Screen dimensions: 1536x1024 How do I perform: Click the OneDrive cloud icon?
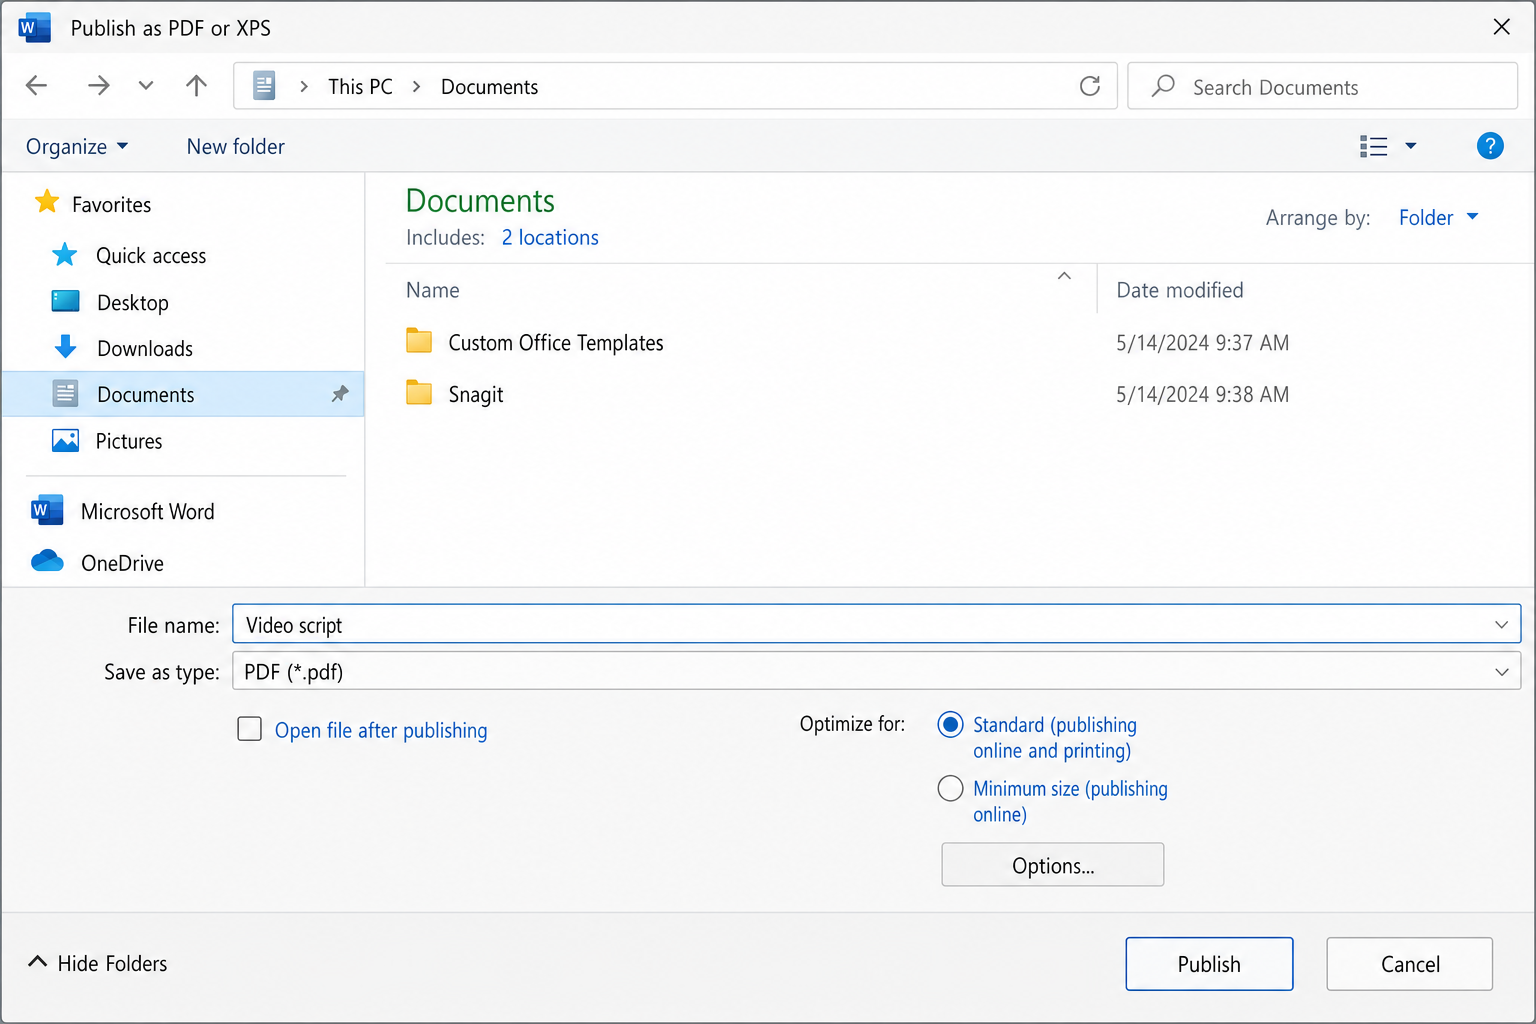pyautogui.click(x=47, y=561)
